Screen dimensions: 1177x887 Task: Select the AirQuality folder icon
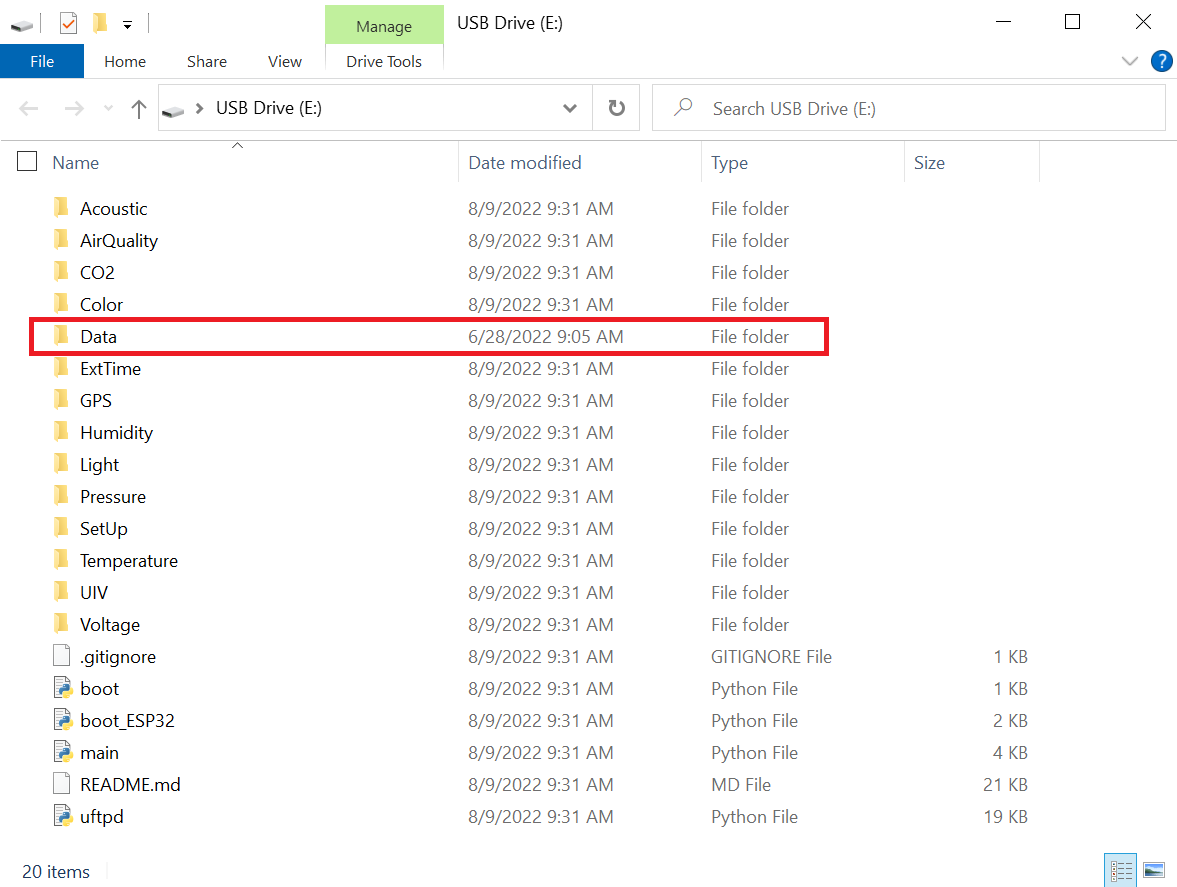point(62,239)
